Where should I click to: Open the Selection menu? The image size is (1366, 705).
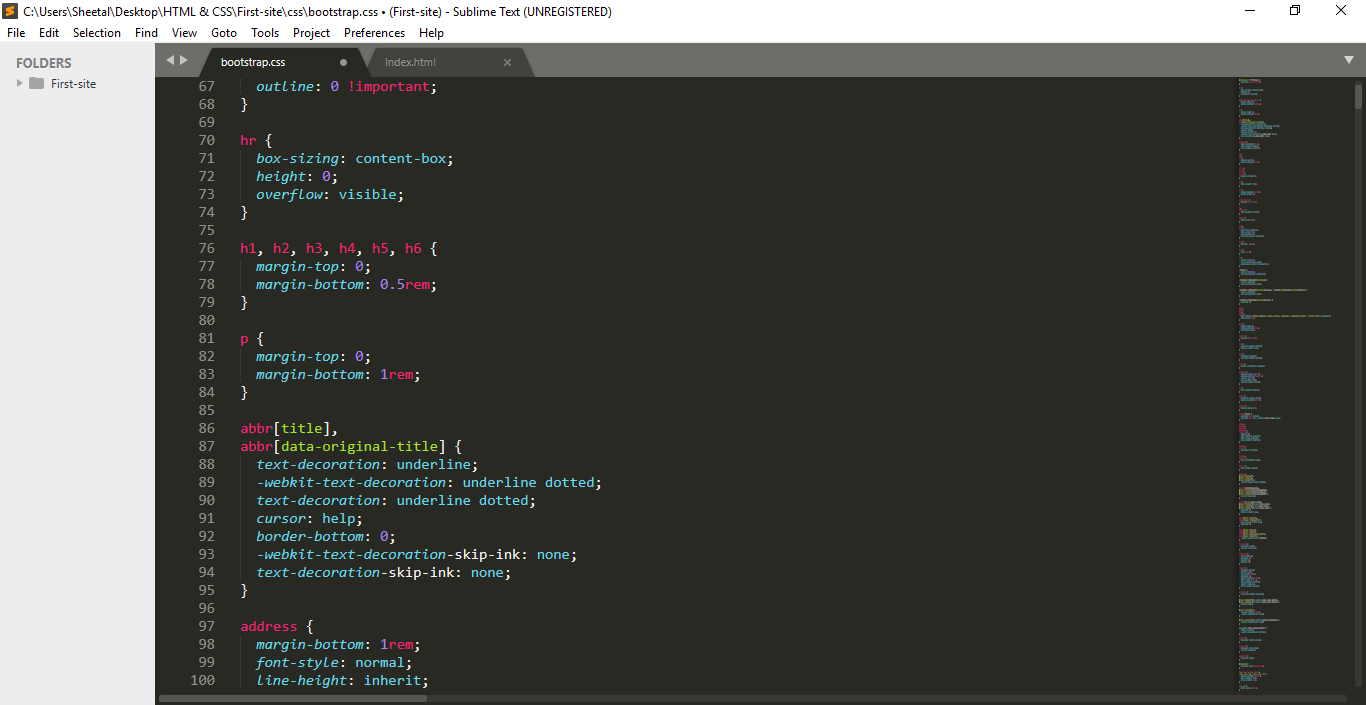(96, 33)
